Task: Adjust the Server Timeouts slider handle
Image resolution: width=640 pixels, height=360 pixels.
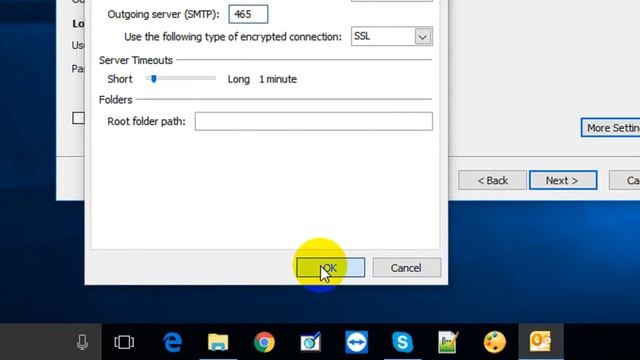Action: coord(153,79)
